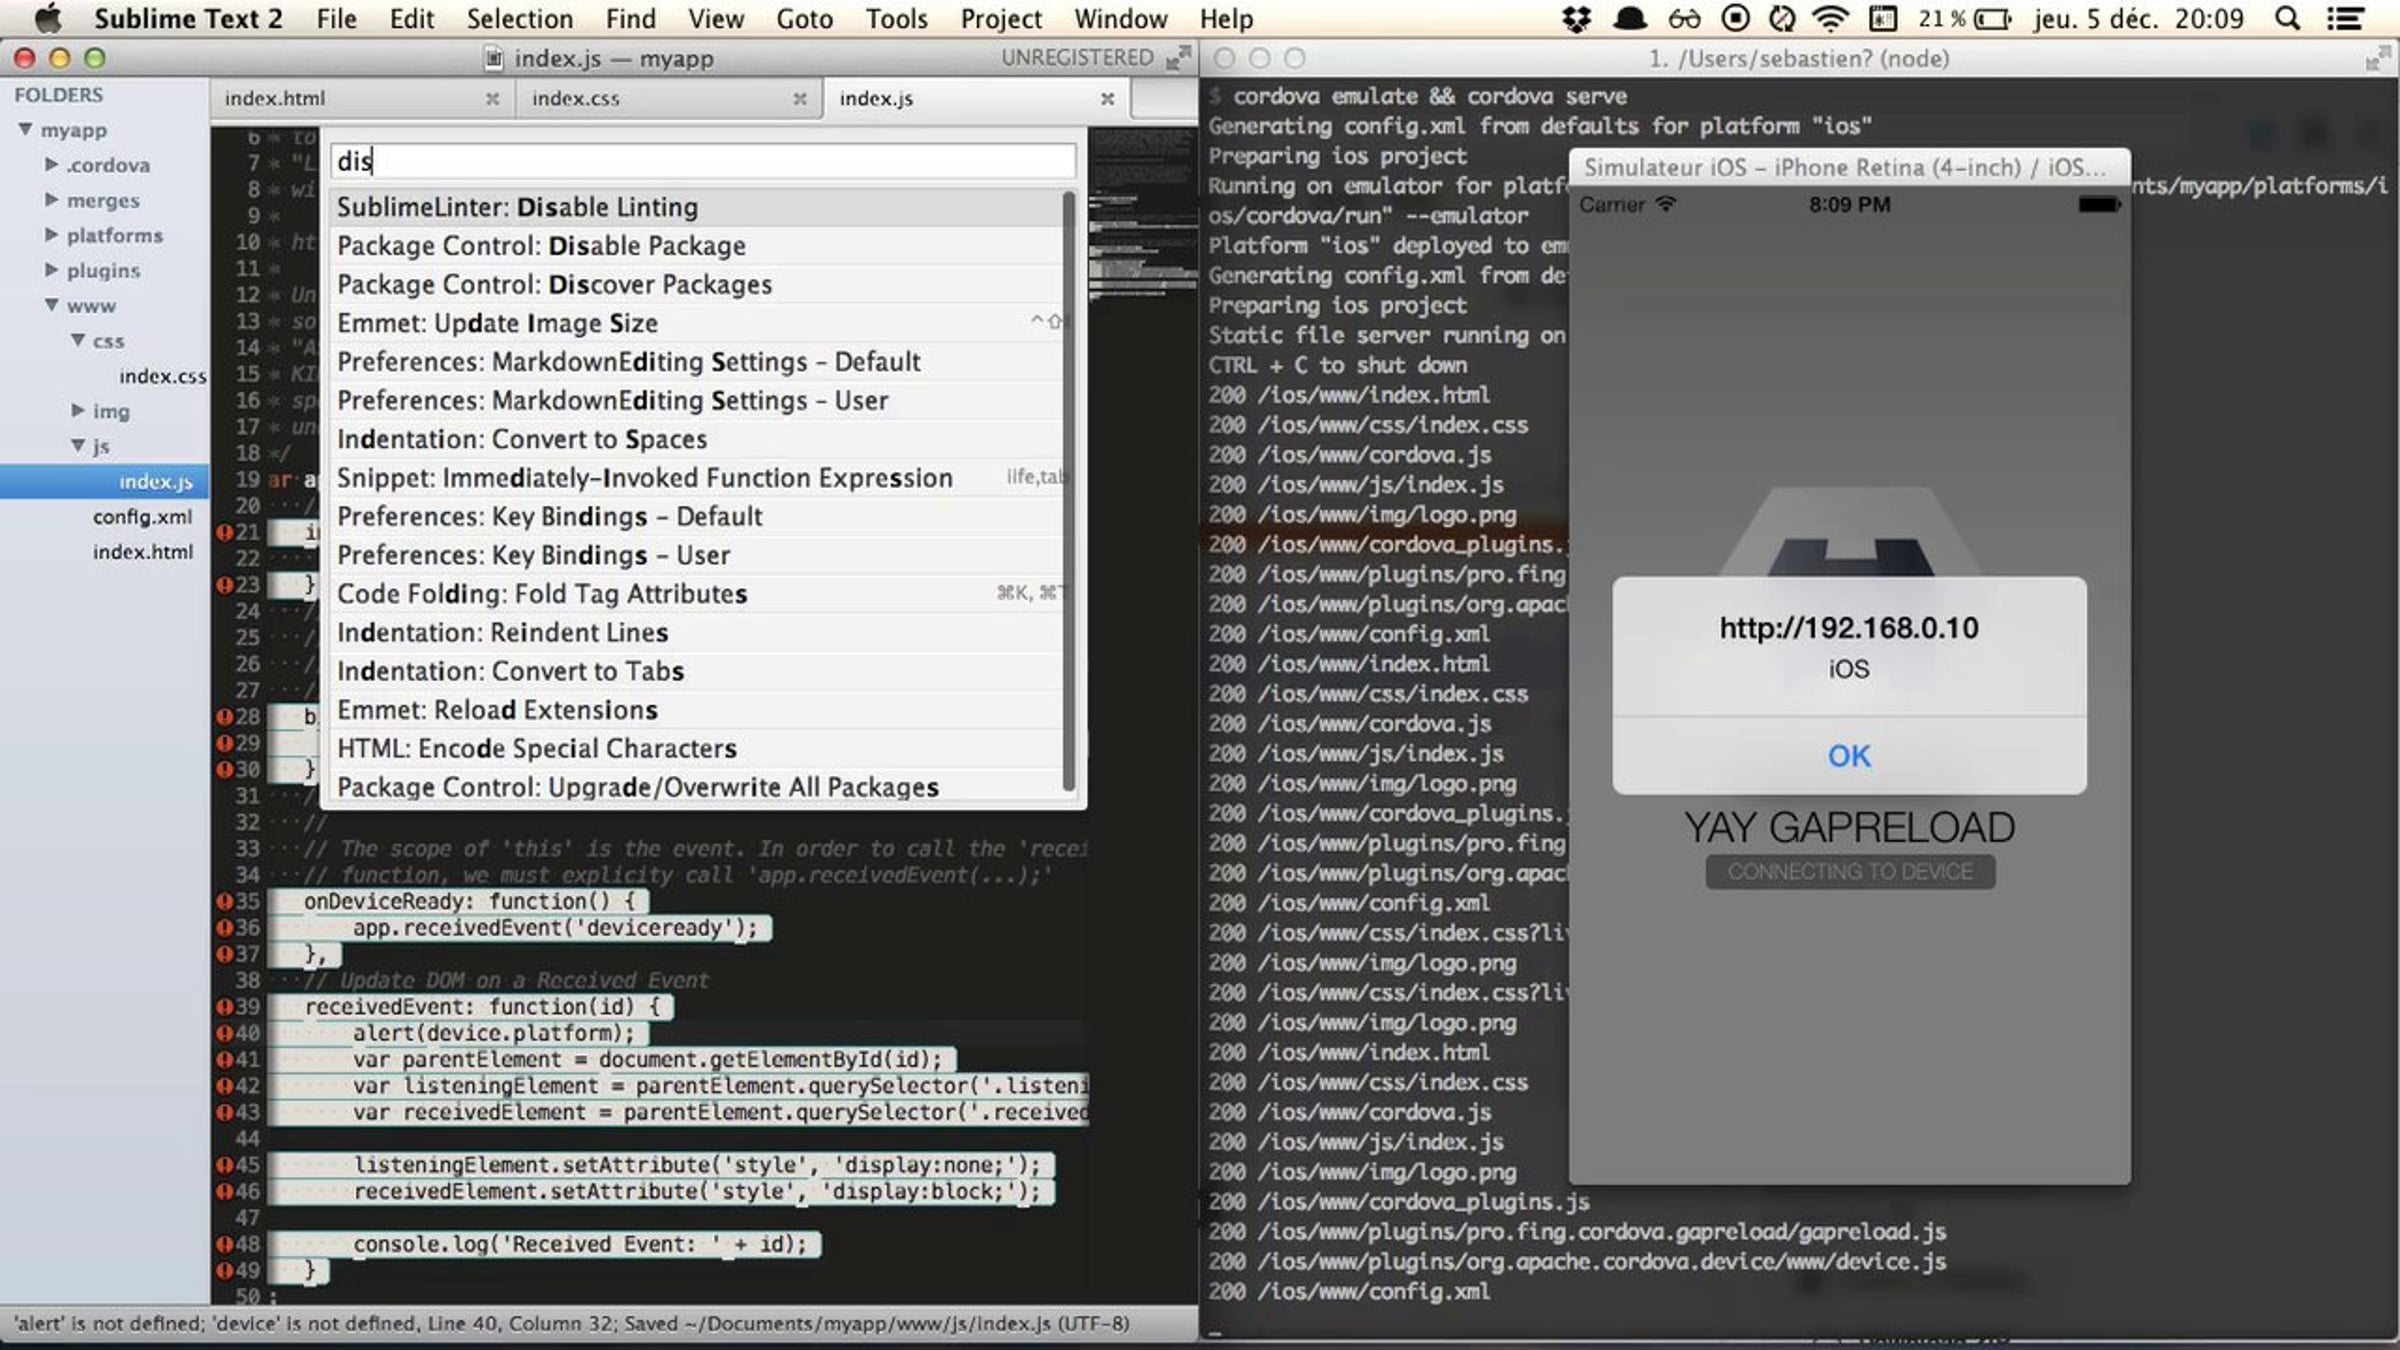Open the Dropbox menu bar icon

(1577, 18)
